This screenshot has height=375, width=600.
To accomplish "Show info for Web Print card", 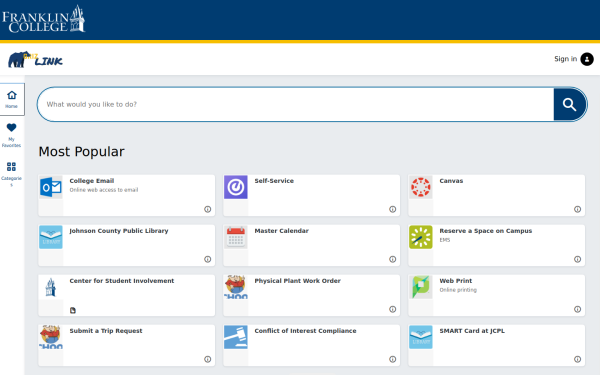I will (x=577, y=309).
